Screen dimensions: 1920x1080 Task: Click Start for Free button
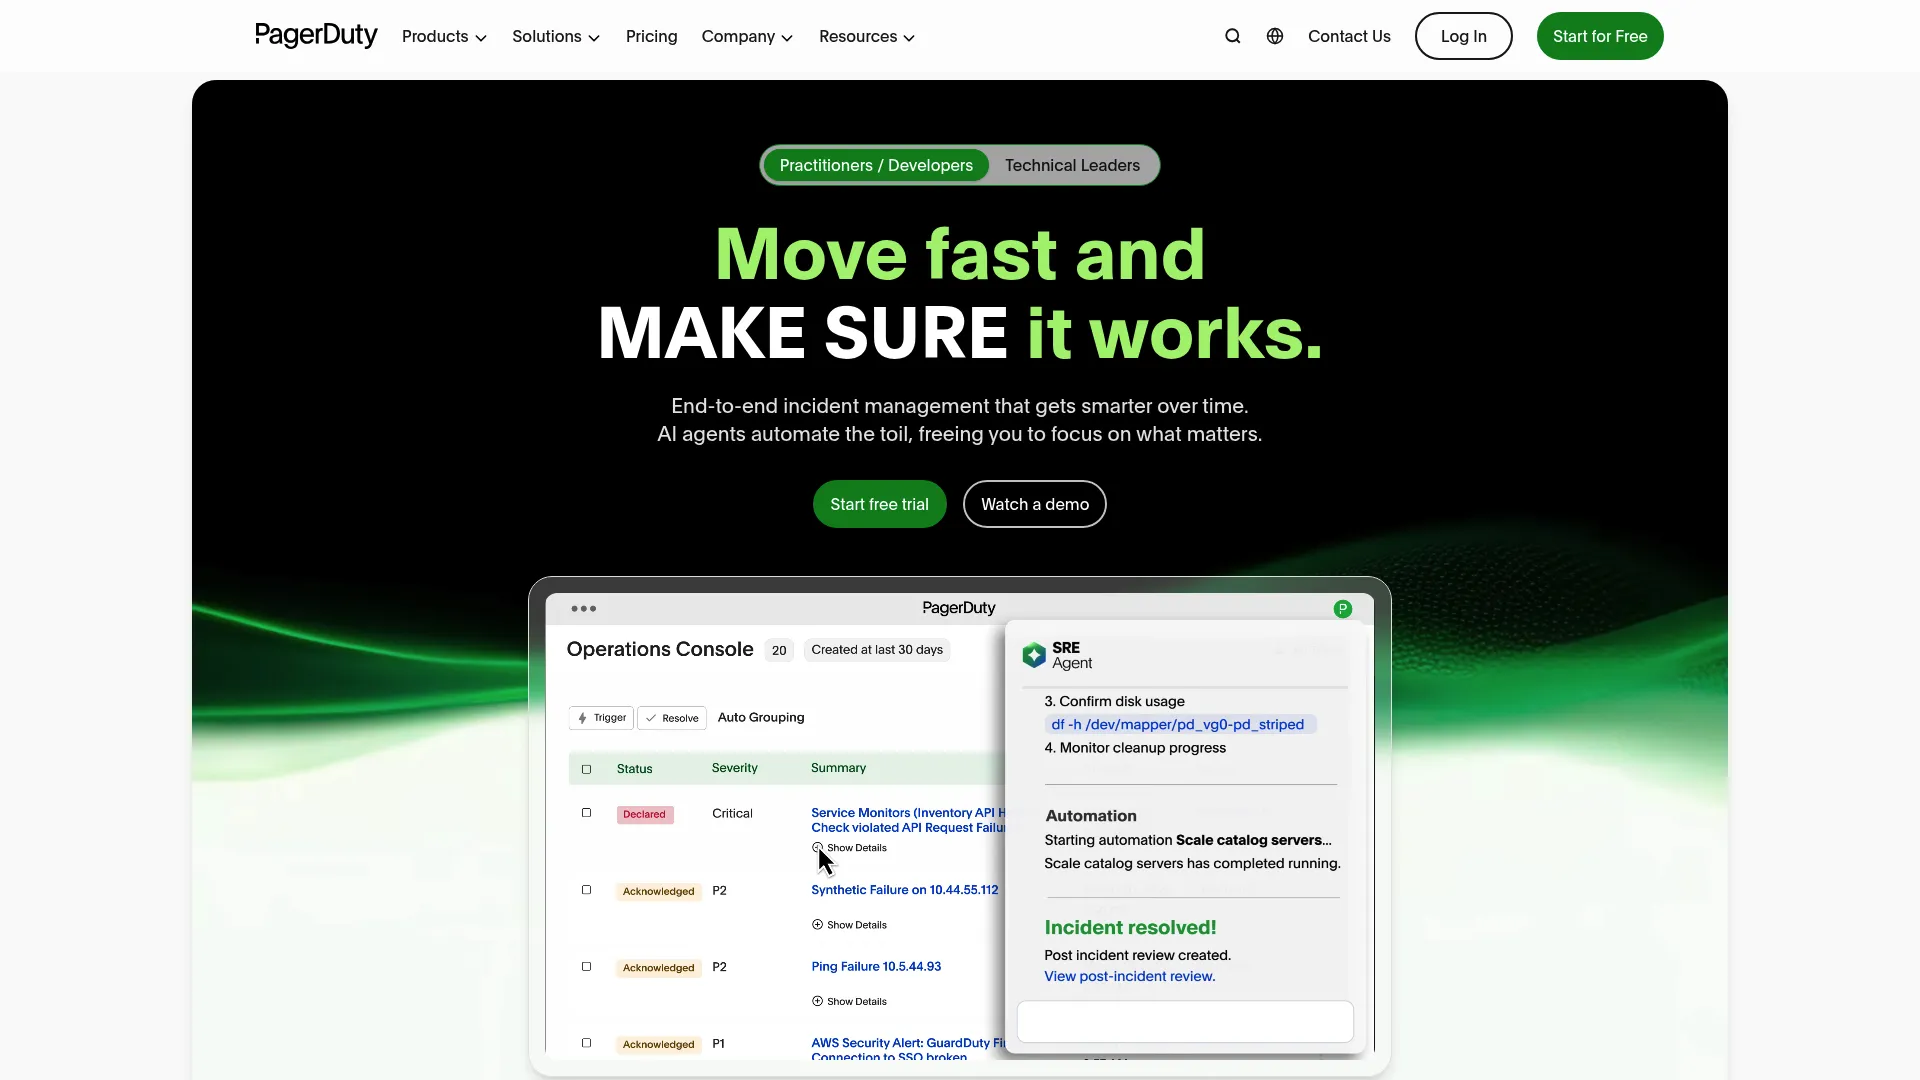[1600, 36]
